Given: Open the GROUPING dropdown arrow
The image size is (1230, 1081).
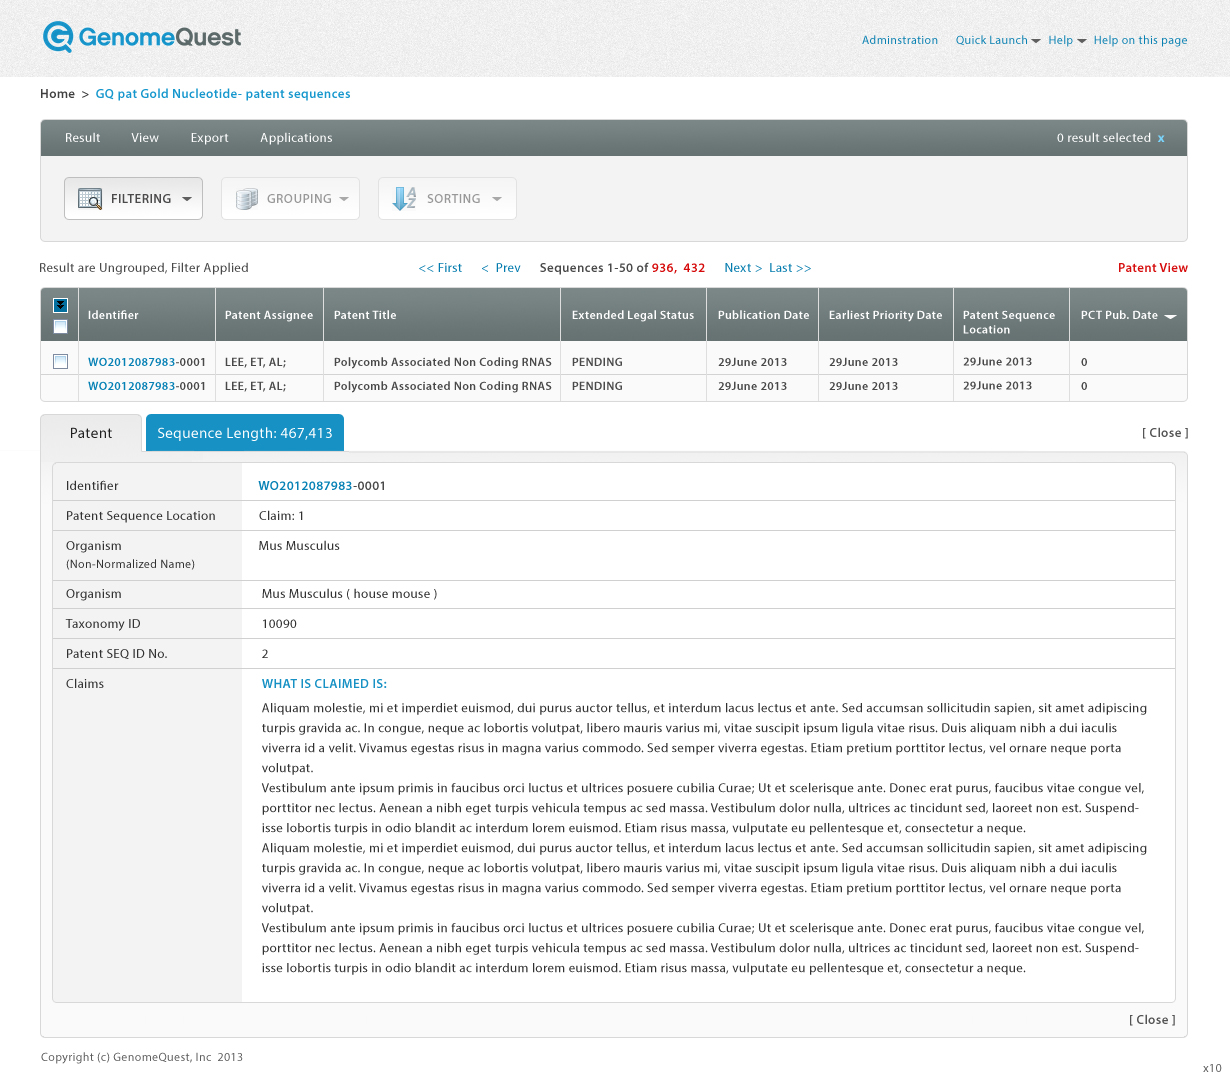Looking at the screenshot, I should pos(344,199).
